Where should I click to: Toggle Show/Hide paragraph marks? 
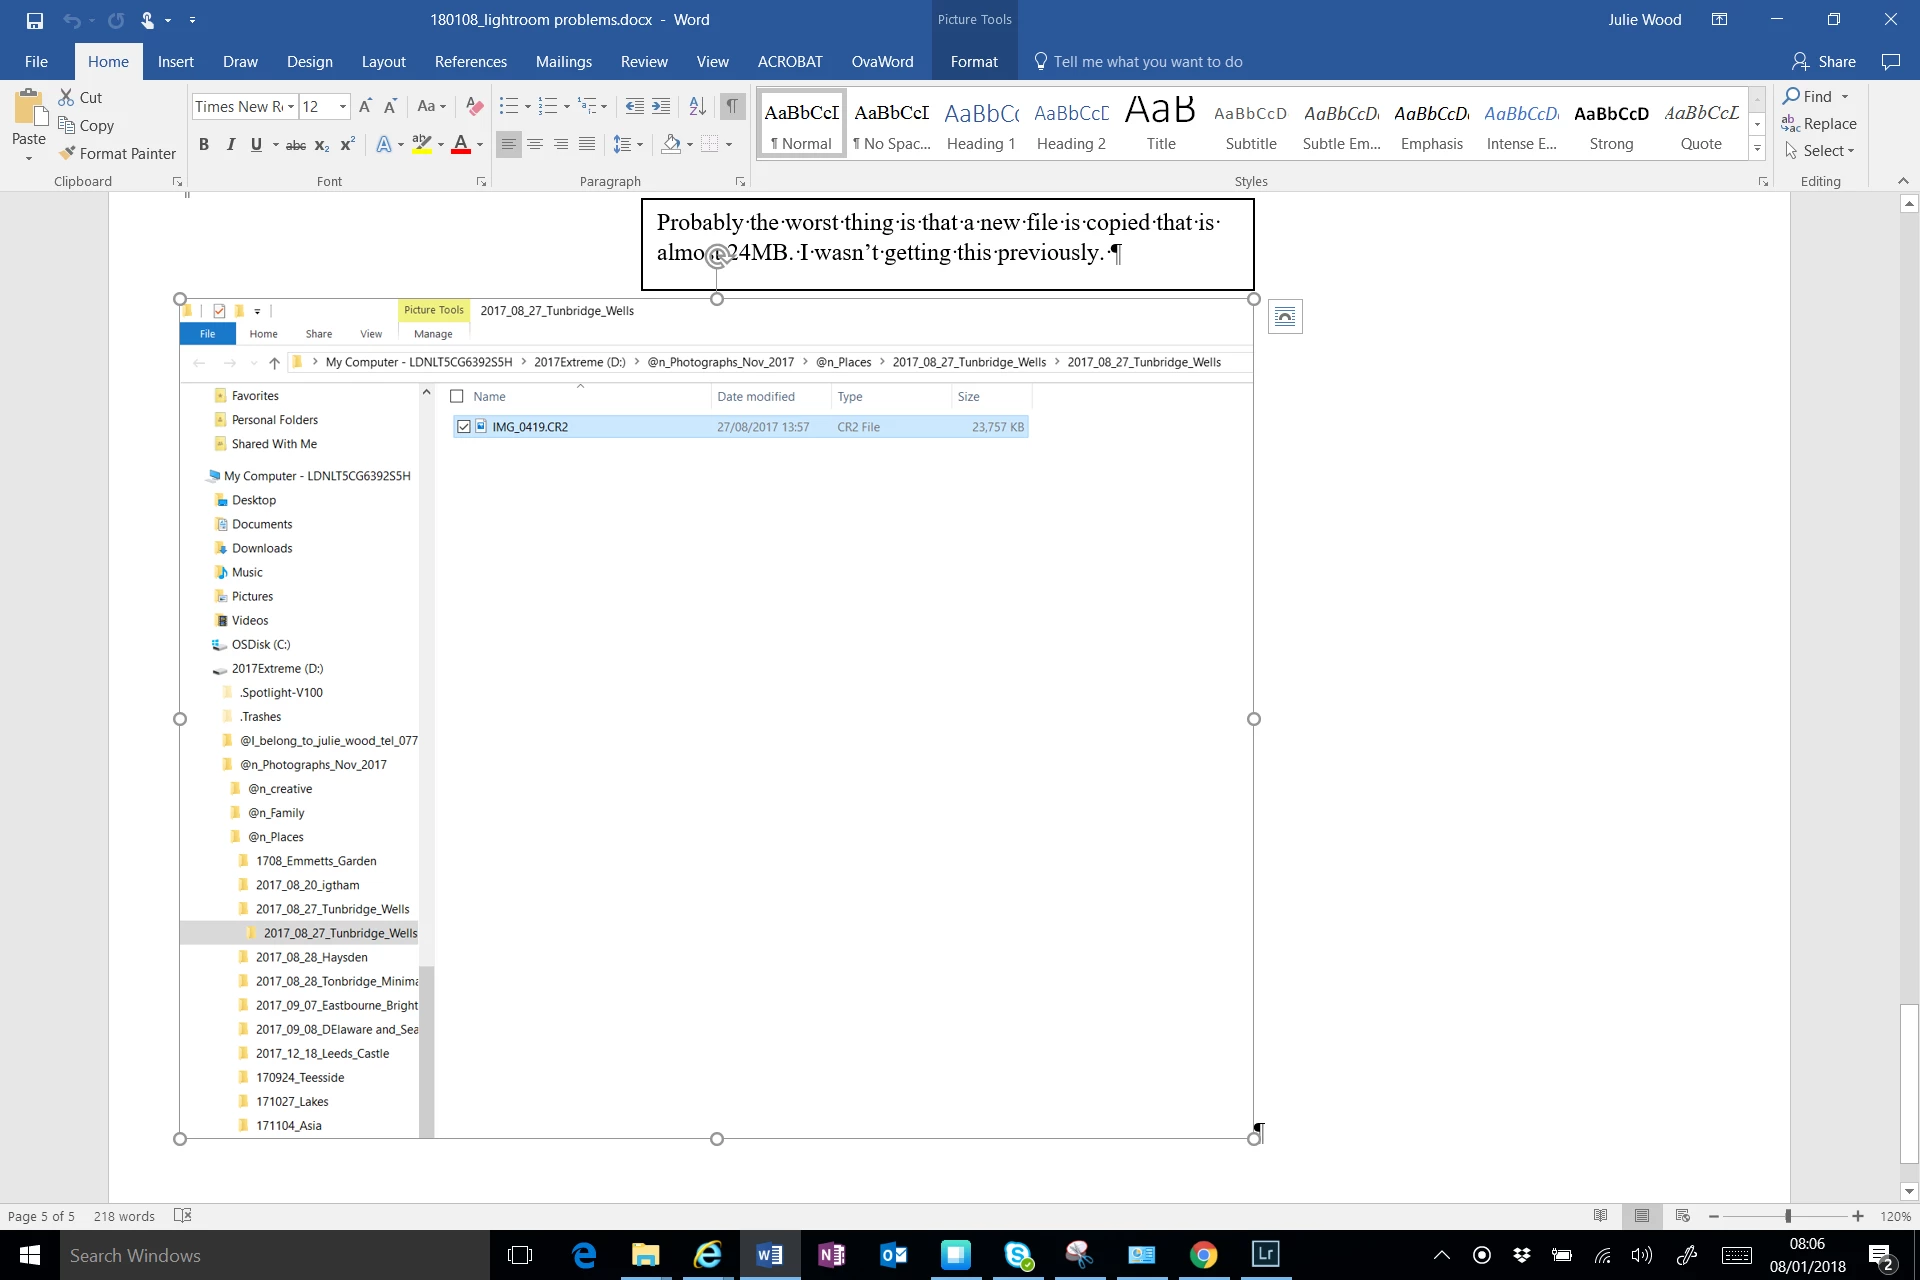(x=733, y=106)
